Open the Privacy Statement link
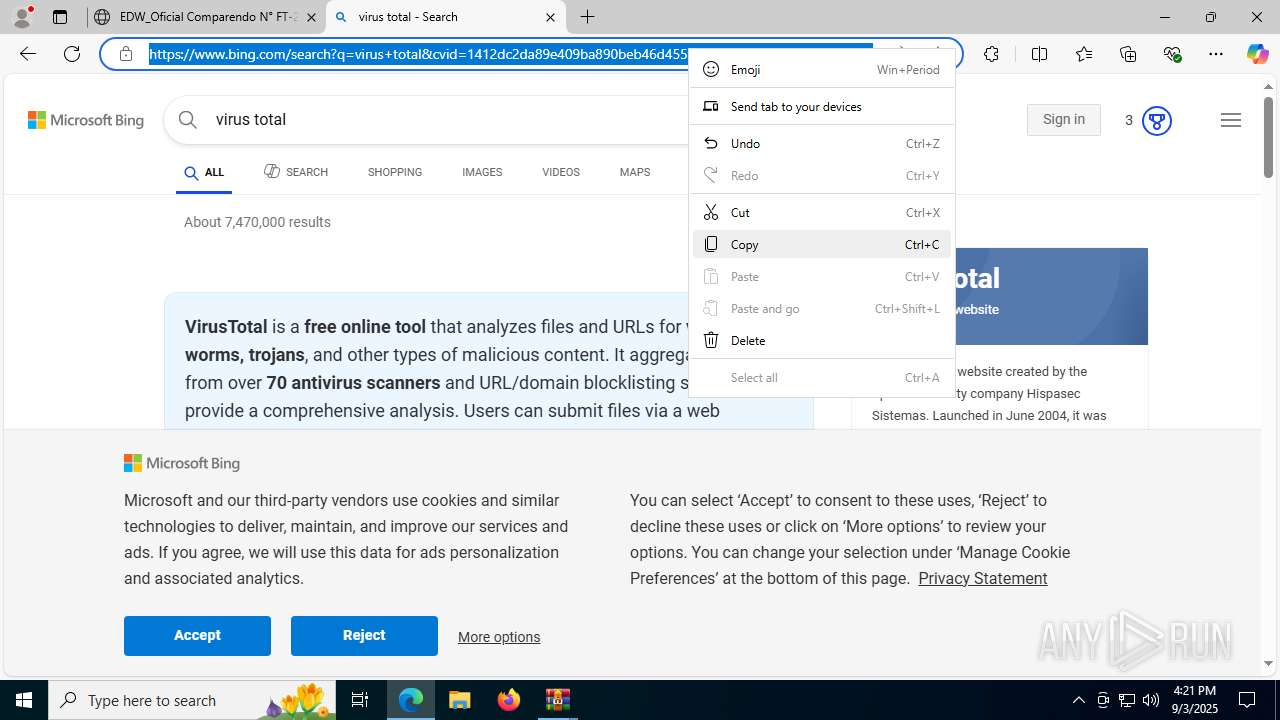 pos(983,578)
